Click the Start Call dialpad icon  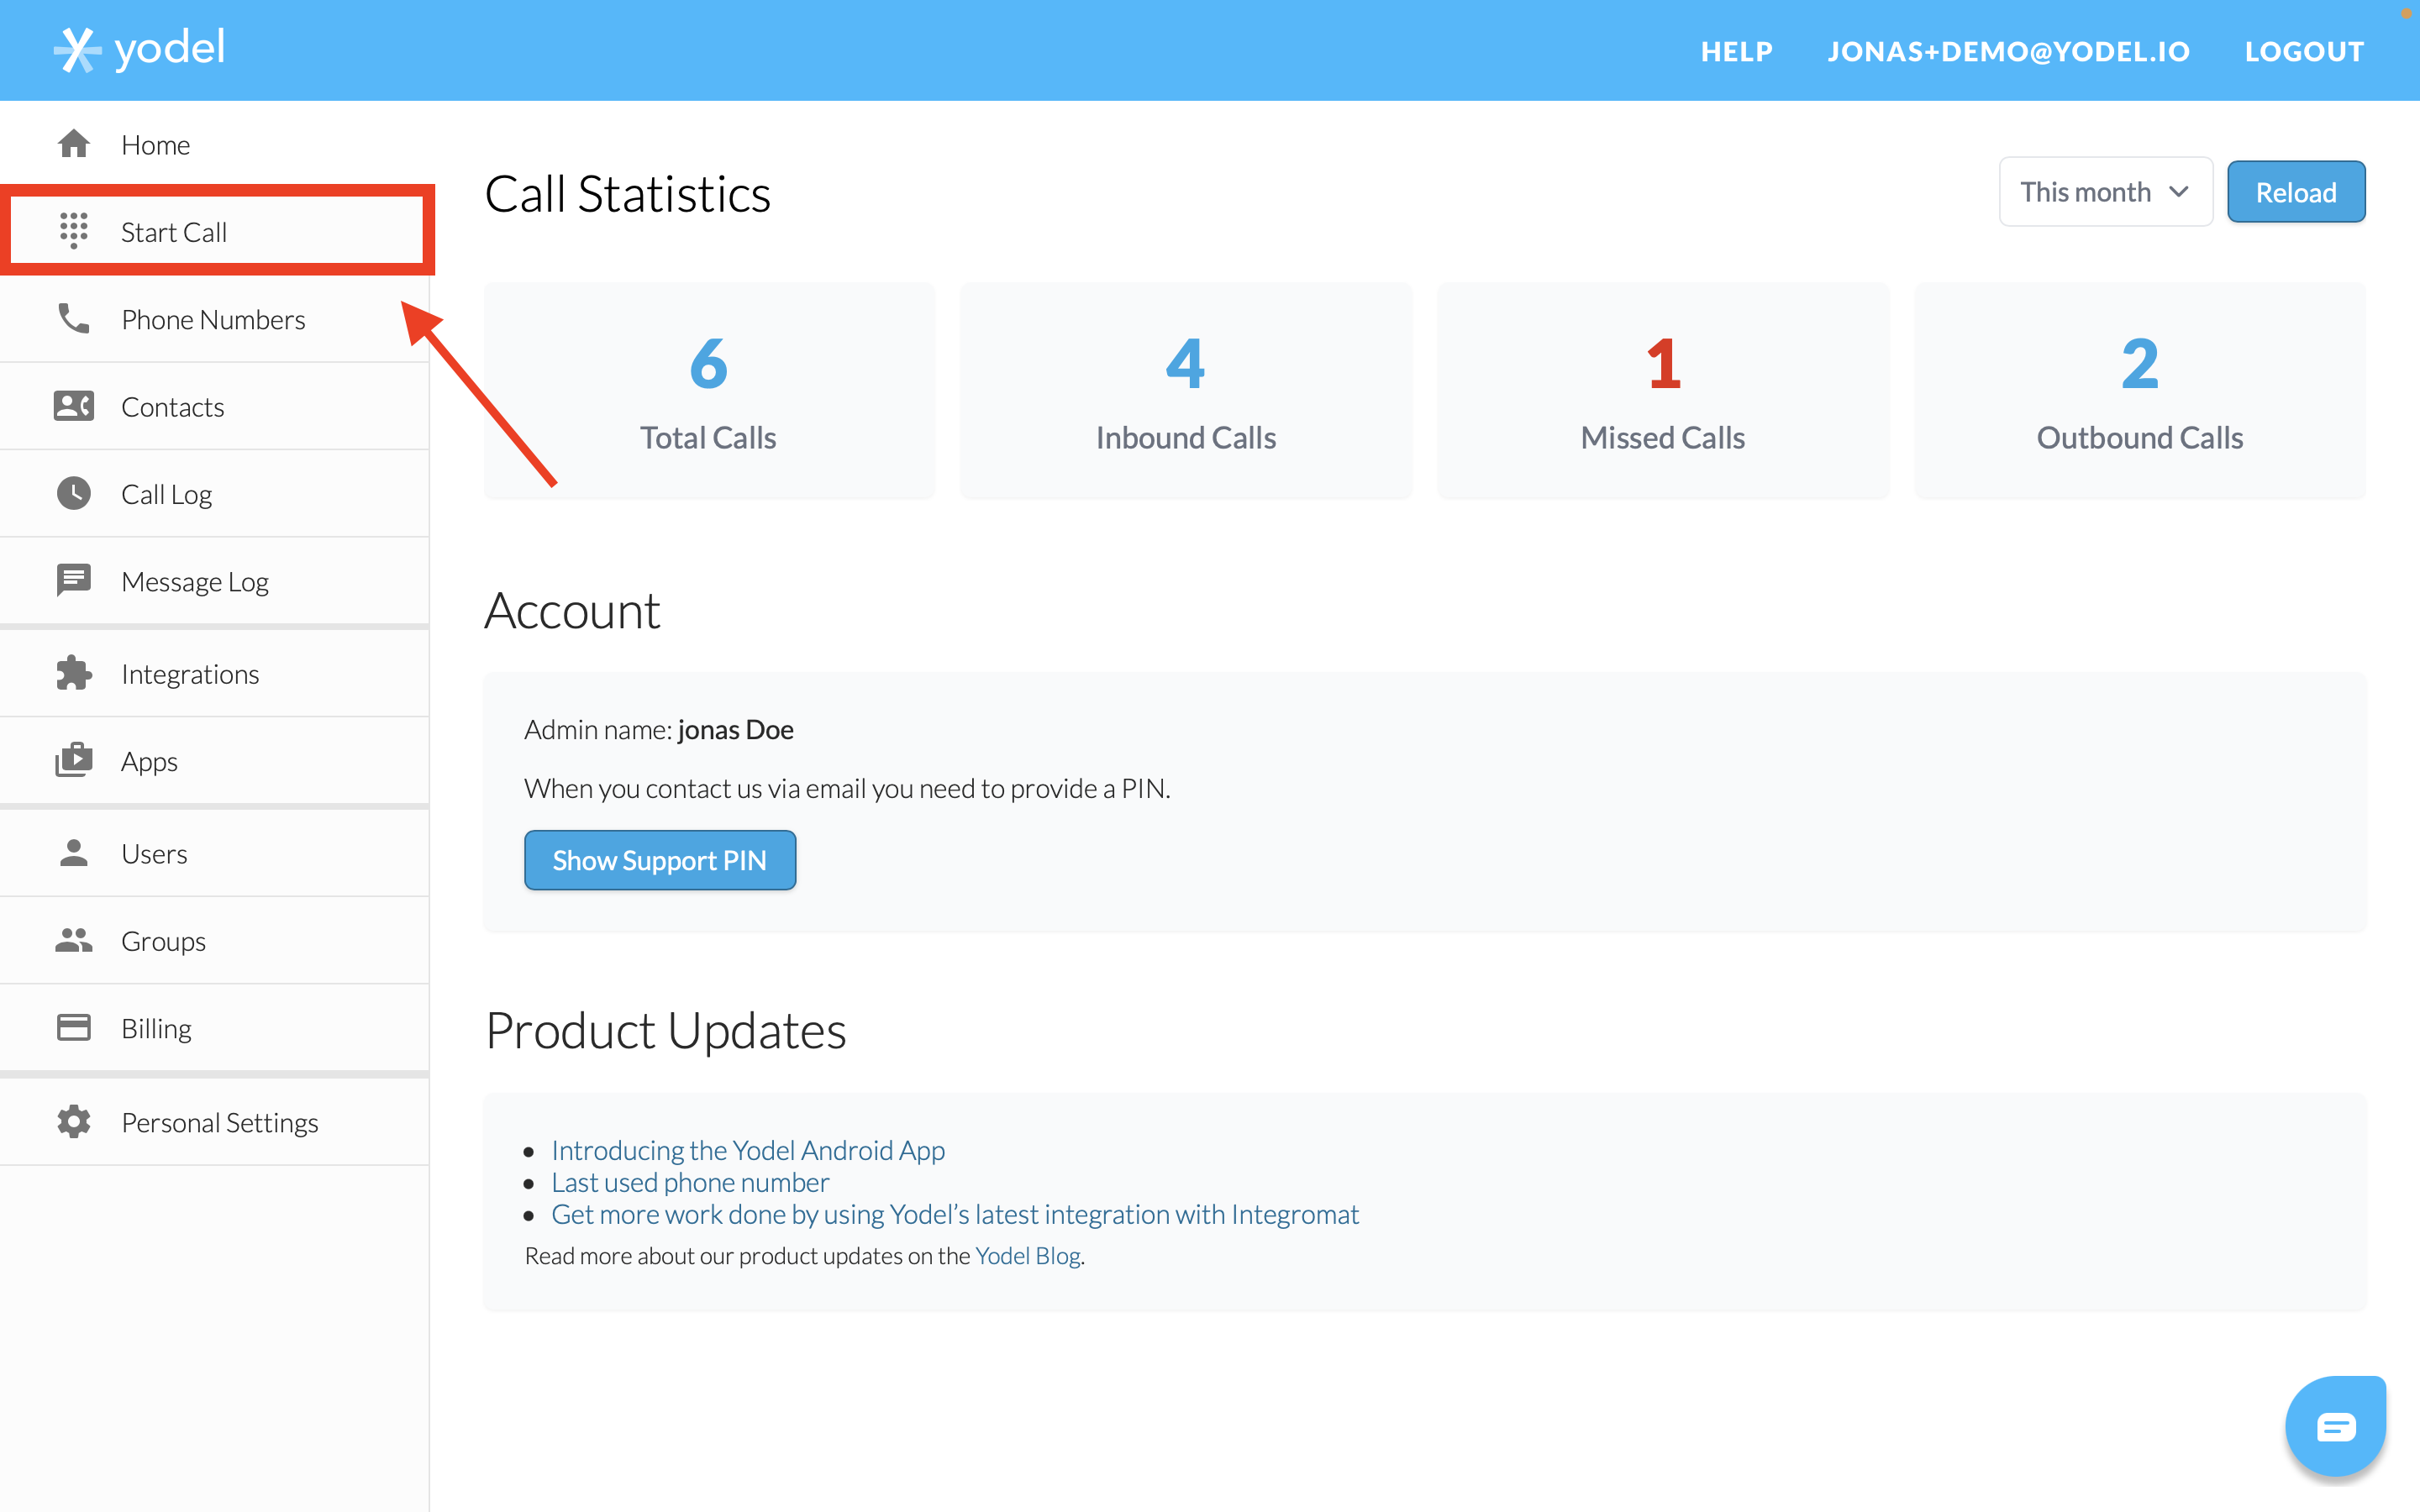tap(73, 231)
